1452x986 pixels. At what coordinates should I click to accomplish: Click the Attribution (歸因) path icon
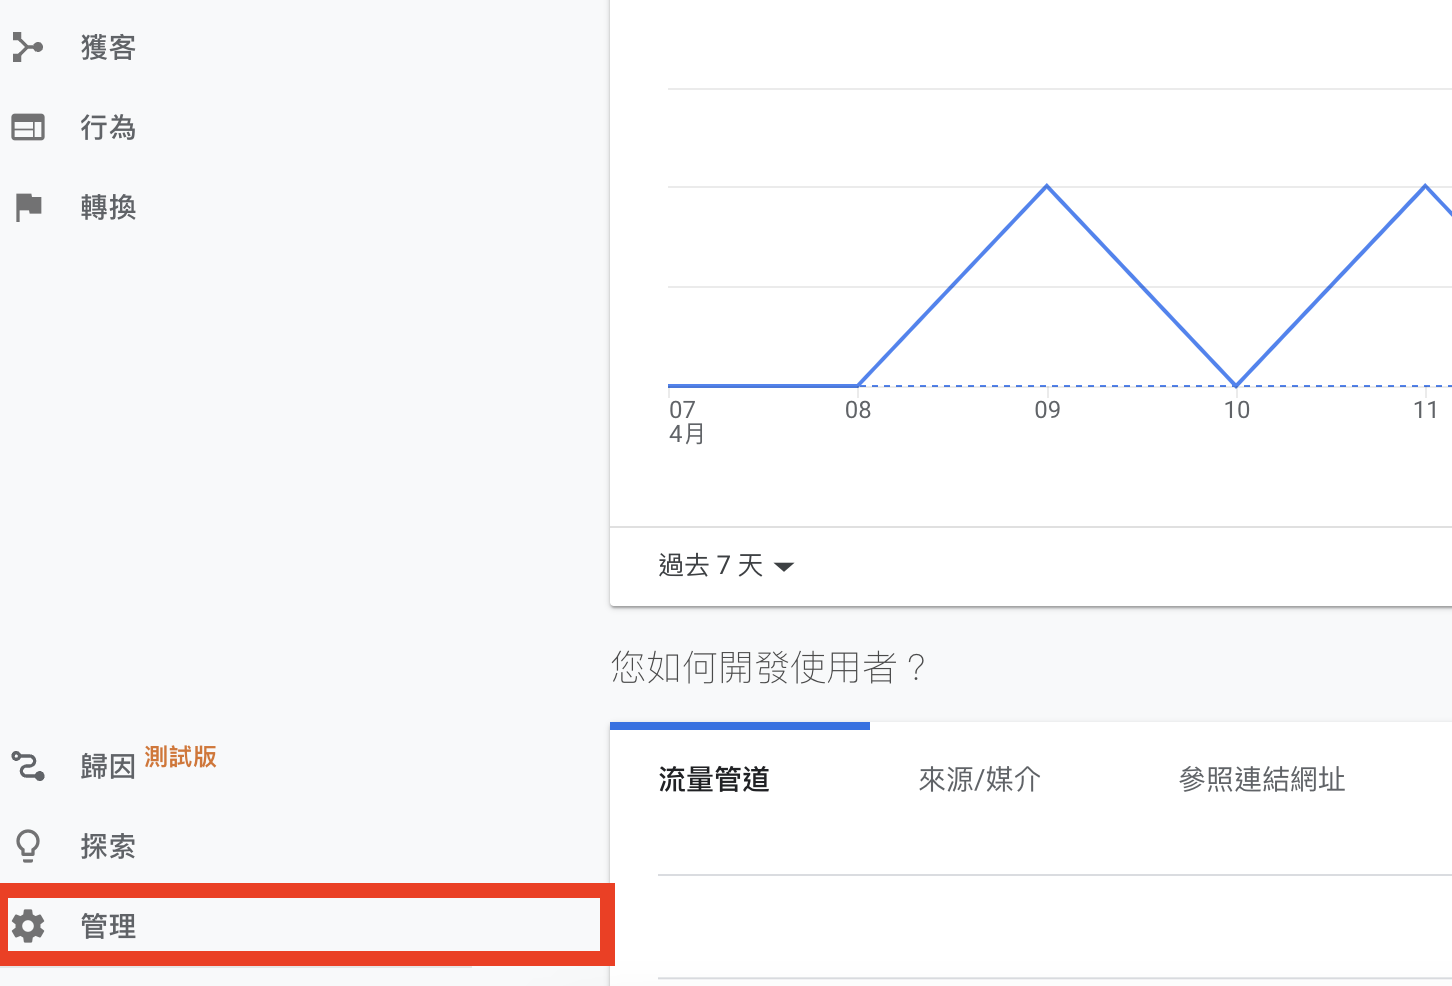[28, 766]
